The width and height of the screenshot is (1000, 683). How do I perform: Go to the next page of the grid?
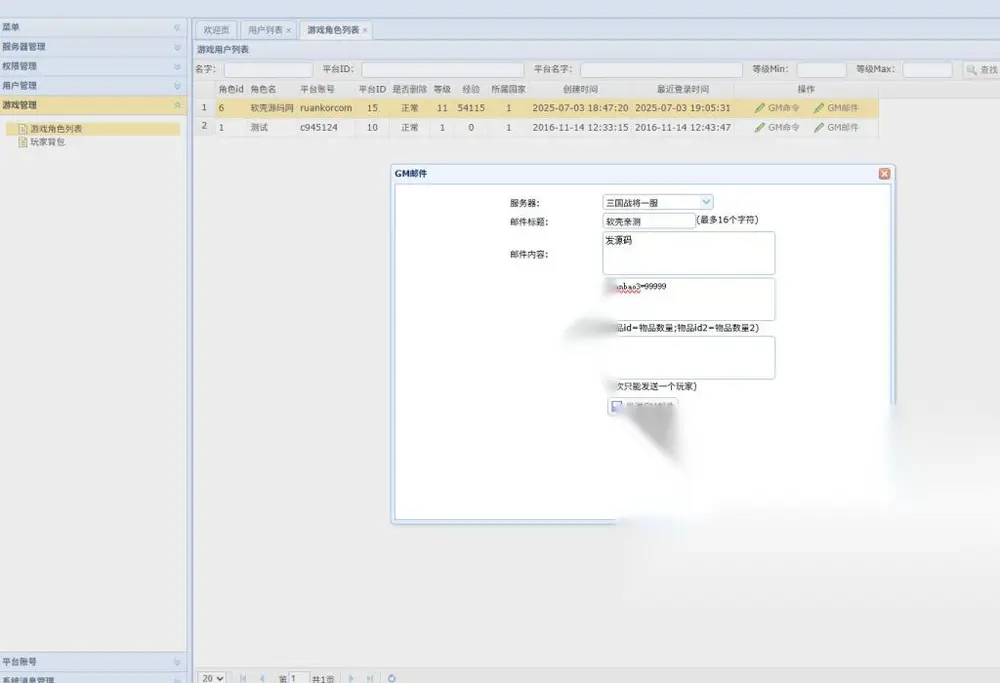point(351,679)
